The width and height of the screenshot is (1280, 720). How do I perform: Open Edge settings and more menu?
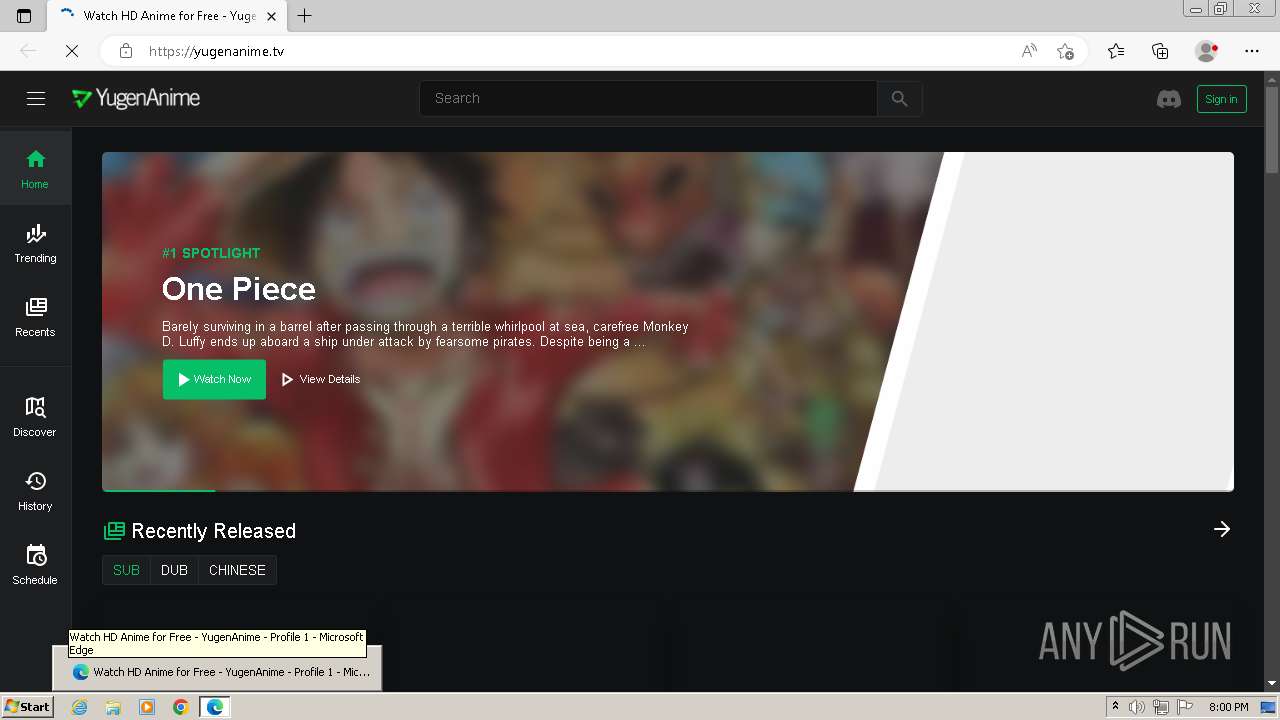pyautogui.click(x=1252, y=51)
